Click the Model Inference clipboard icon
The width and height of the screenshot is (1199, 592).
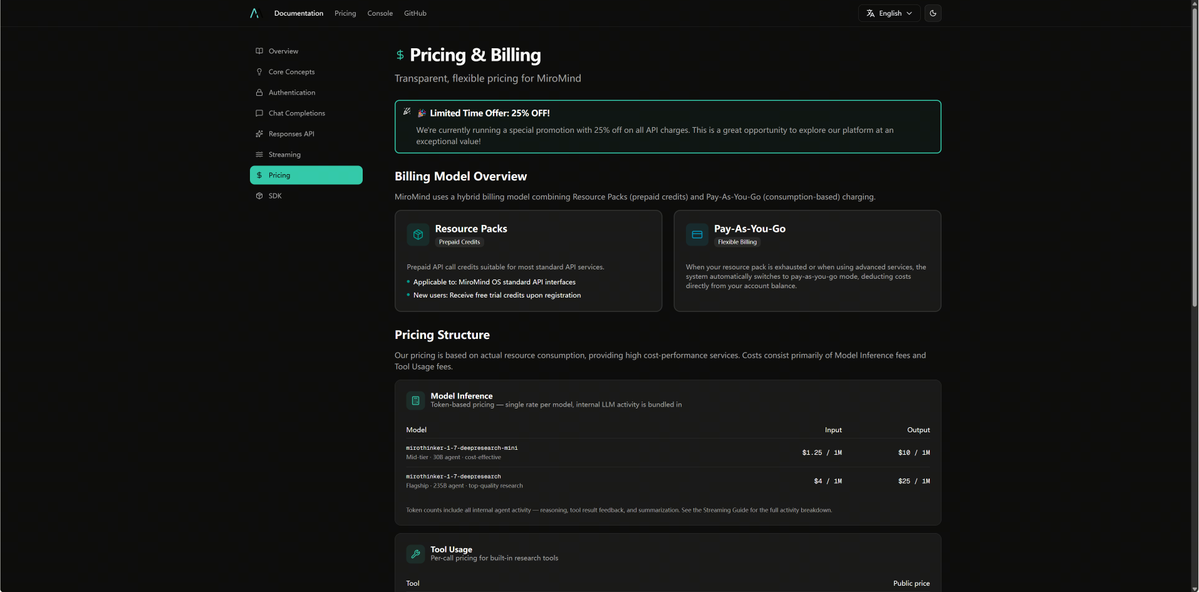(415, 400)
